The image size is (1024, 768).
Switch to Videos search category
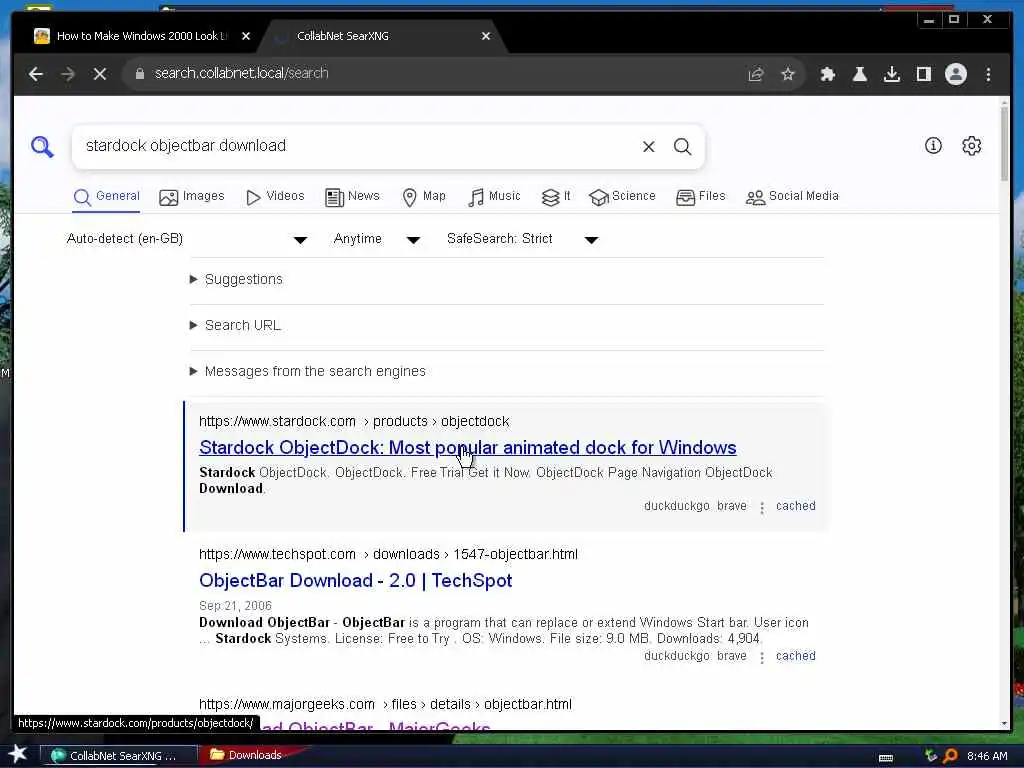pyautogui.click(x=275, y=197)
